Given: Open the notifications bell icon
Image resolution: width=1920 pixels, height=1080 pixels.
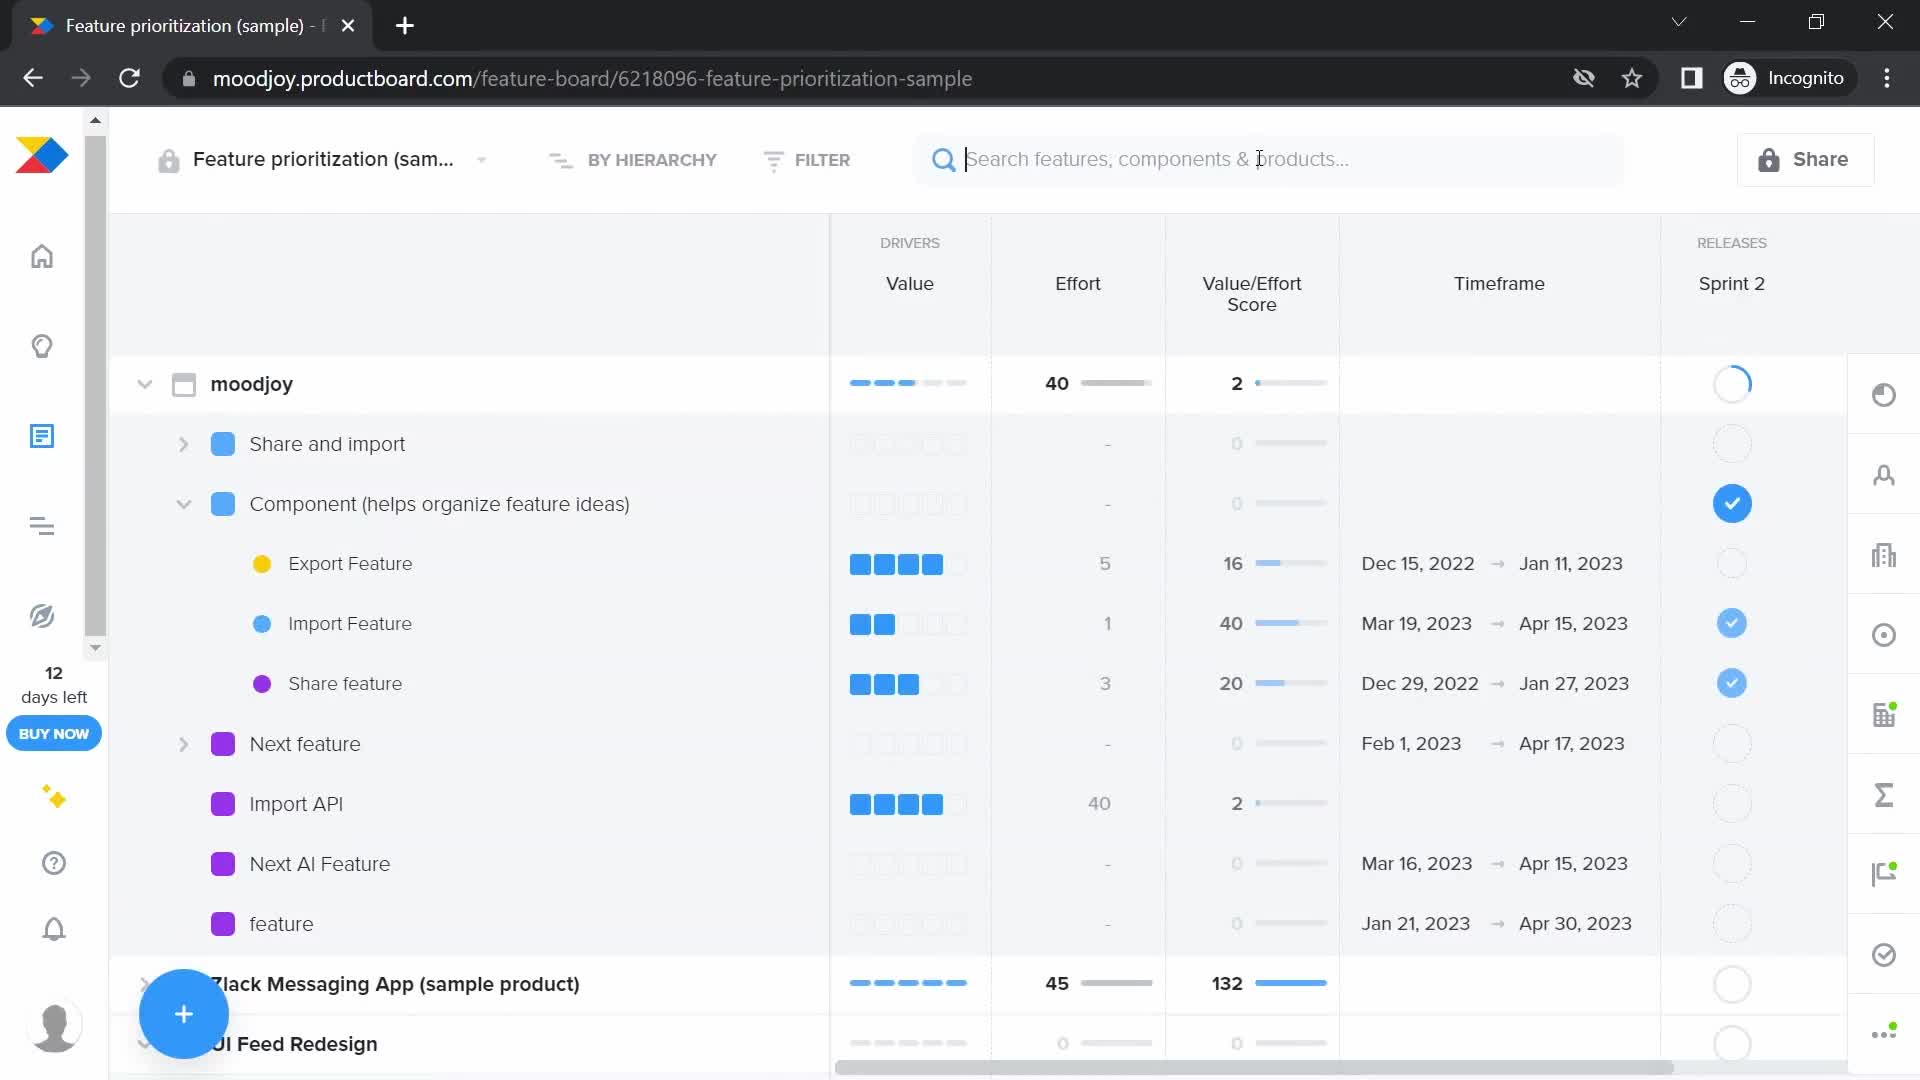Looking at the screenshot, I should tap(54, 930).
